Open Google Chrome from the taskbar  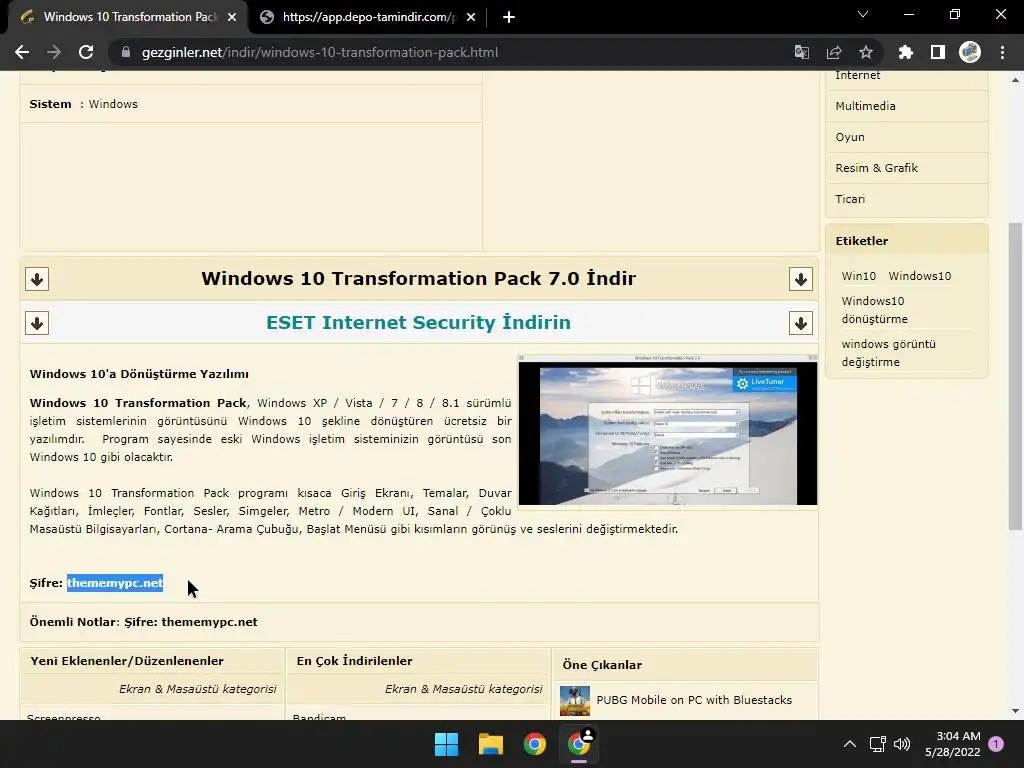click(x=534, y=744)
